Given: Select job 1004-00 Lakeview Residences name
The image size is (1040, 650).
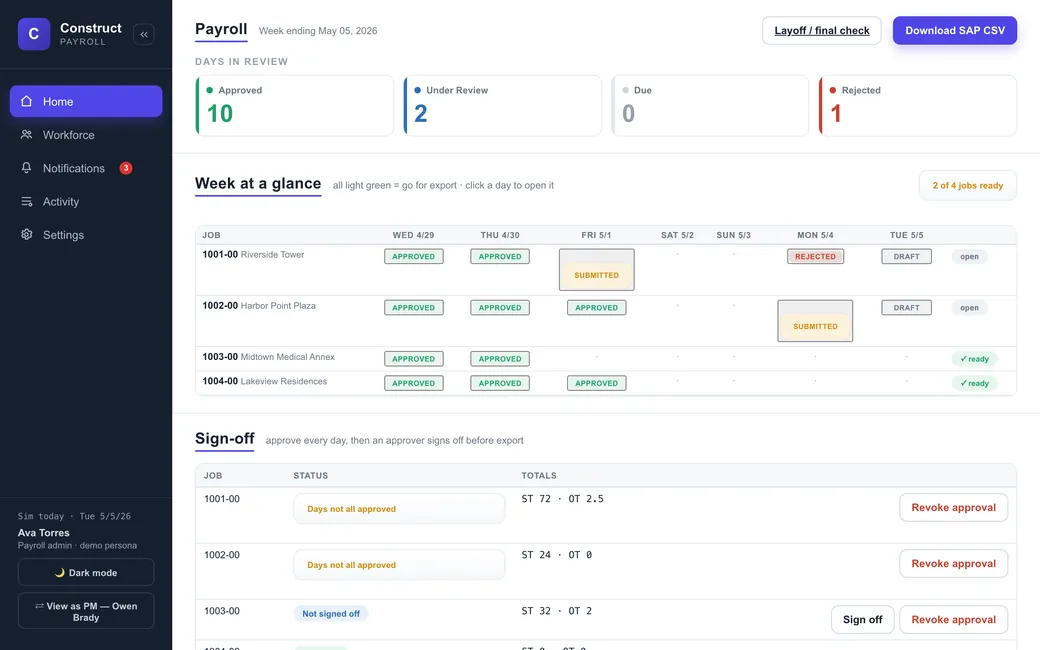Looking at the screenshot, I should tap(265, 381).
